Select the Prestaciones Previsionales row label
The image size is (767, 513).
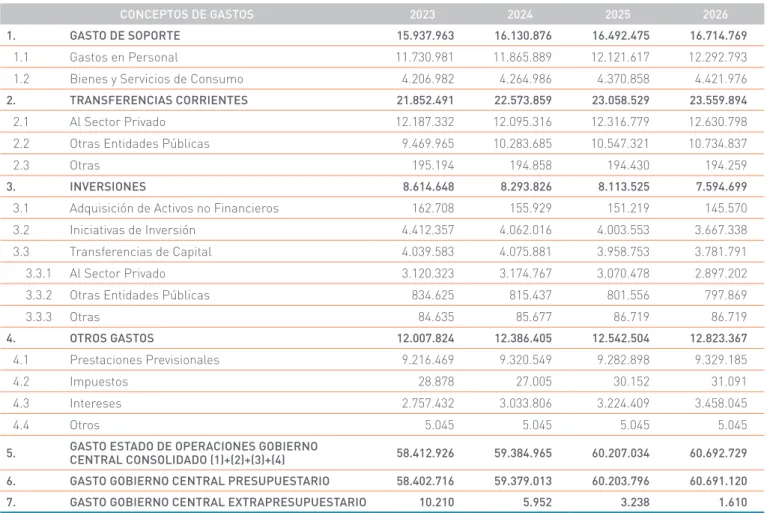145,360
